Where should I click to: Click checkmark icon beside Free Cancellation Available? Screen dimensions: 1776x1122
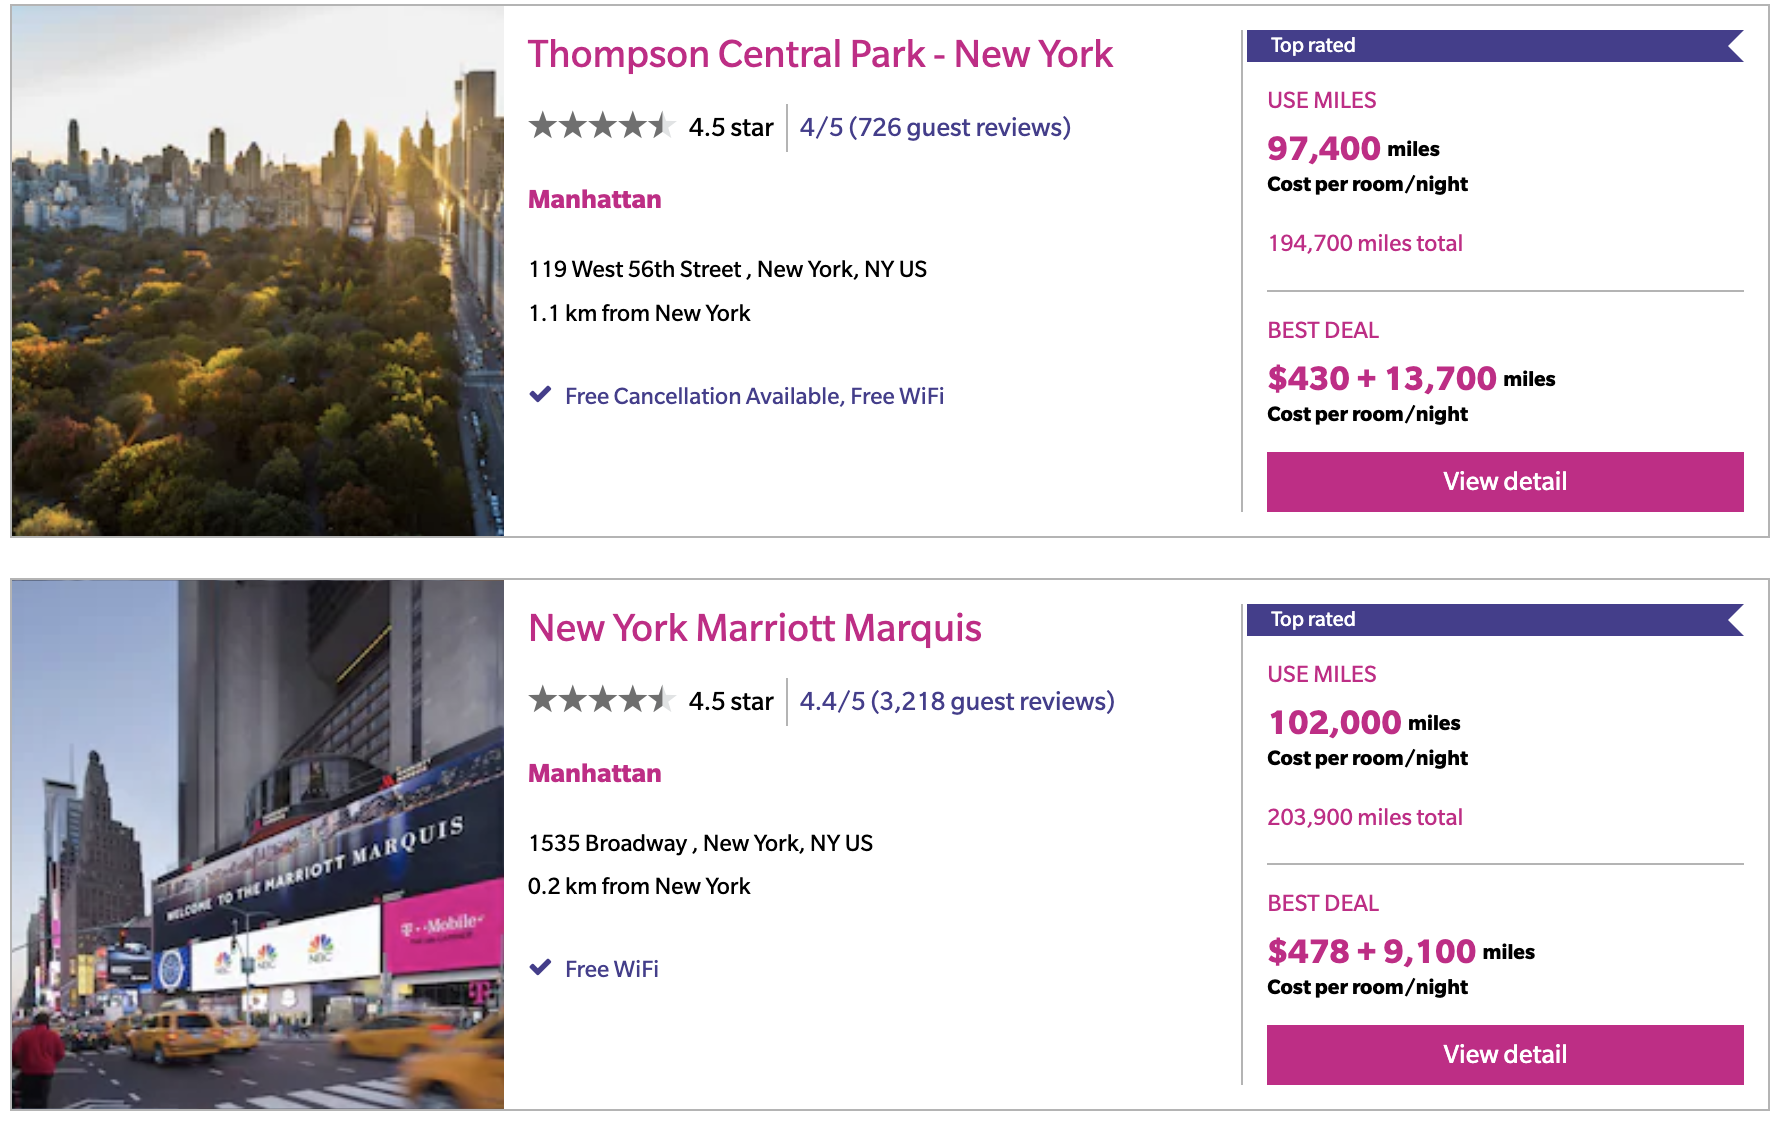(540, 395)
